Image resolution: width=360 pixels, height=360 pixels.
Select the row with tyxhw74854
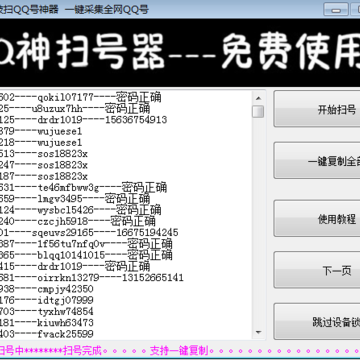coord(47,311)
